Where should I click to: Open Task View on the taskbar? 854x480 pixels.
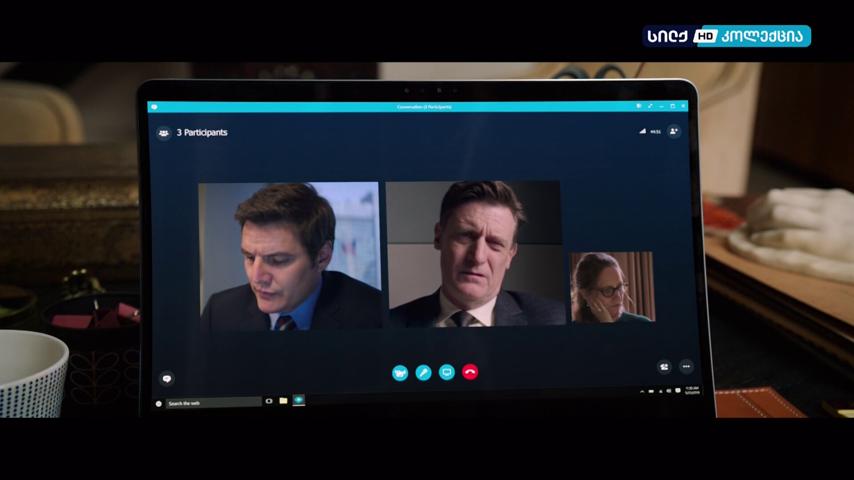click(x=269, y=402)
